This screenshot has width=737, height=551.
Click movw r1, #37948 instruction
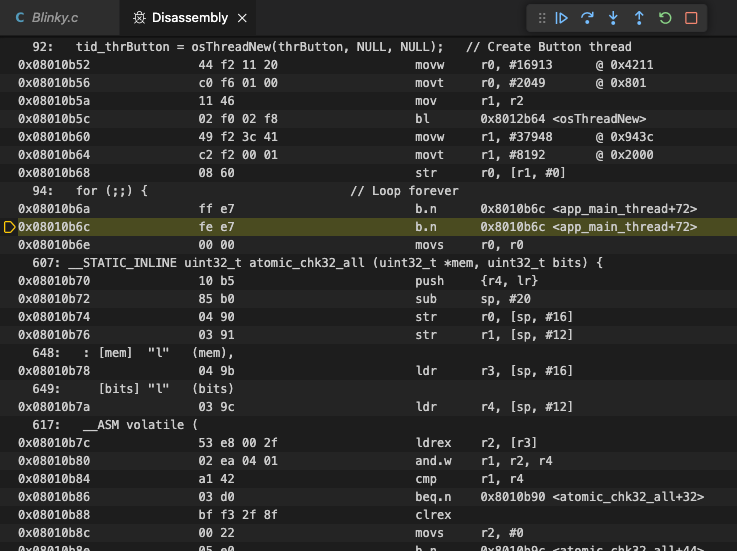click(x=368, y=137)
